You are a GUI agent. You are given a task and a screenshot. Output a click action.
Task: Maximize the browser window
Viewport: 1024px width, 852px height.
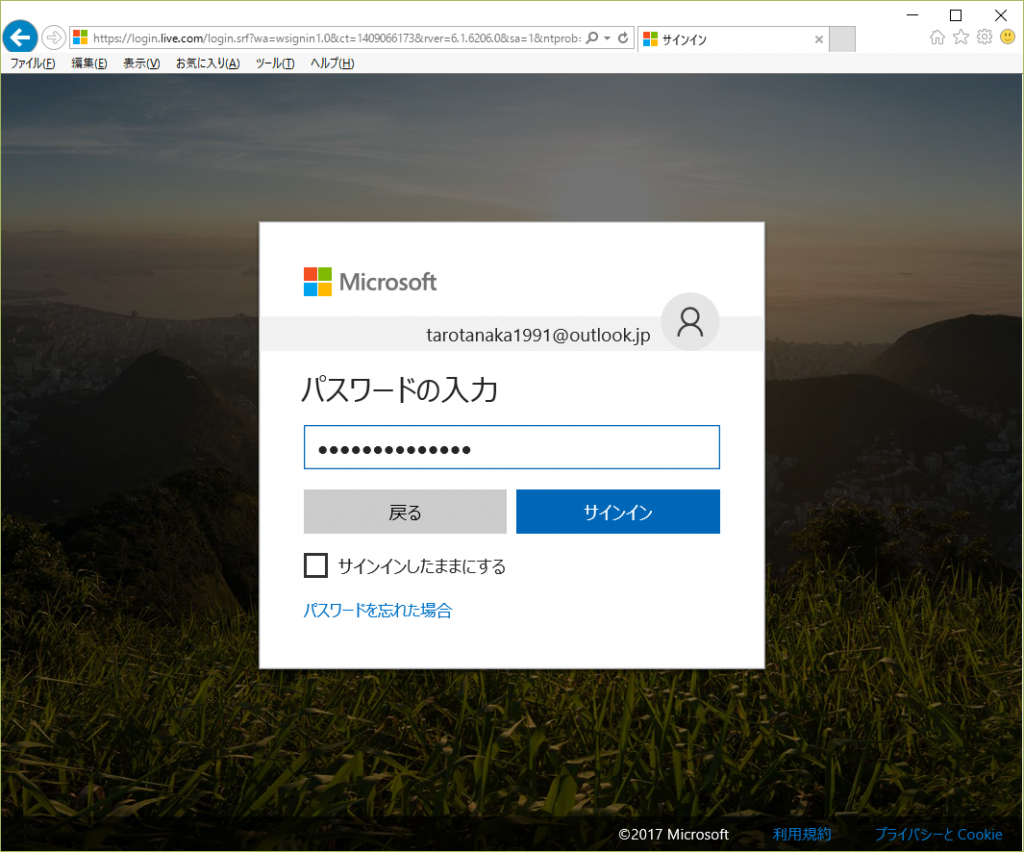pos(955,14)
